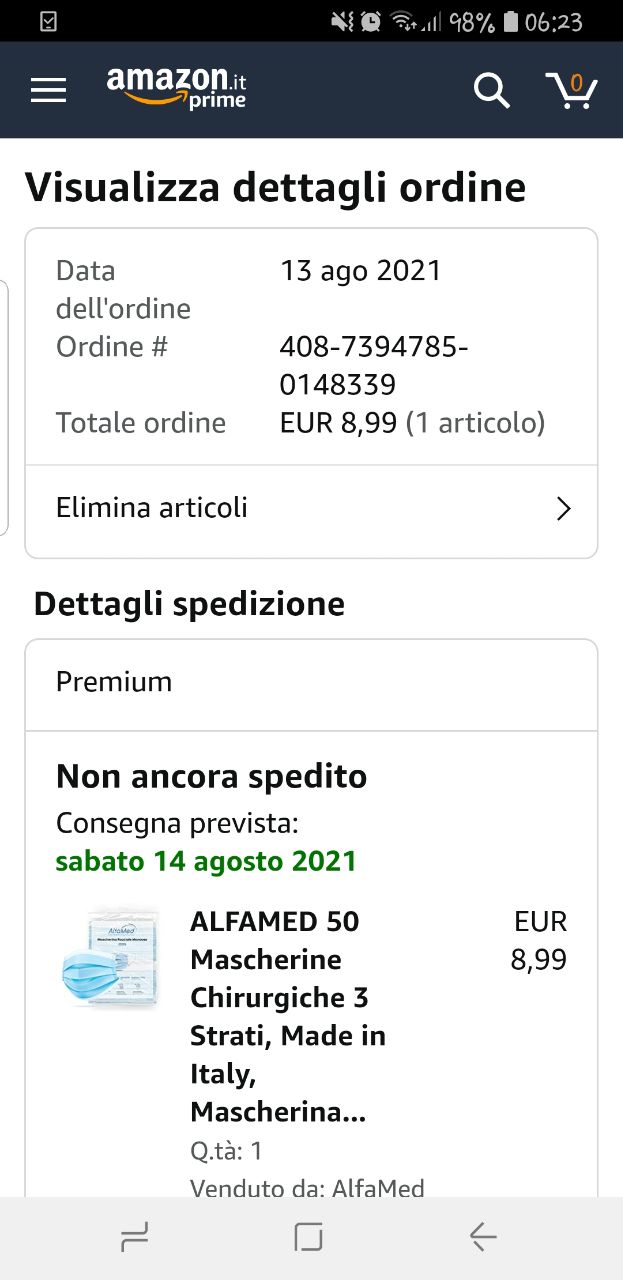Open the shopping cart icon
Image resolution: width=623 pixels, height=1280 pixels.
pos(571,89)
